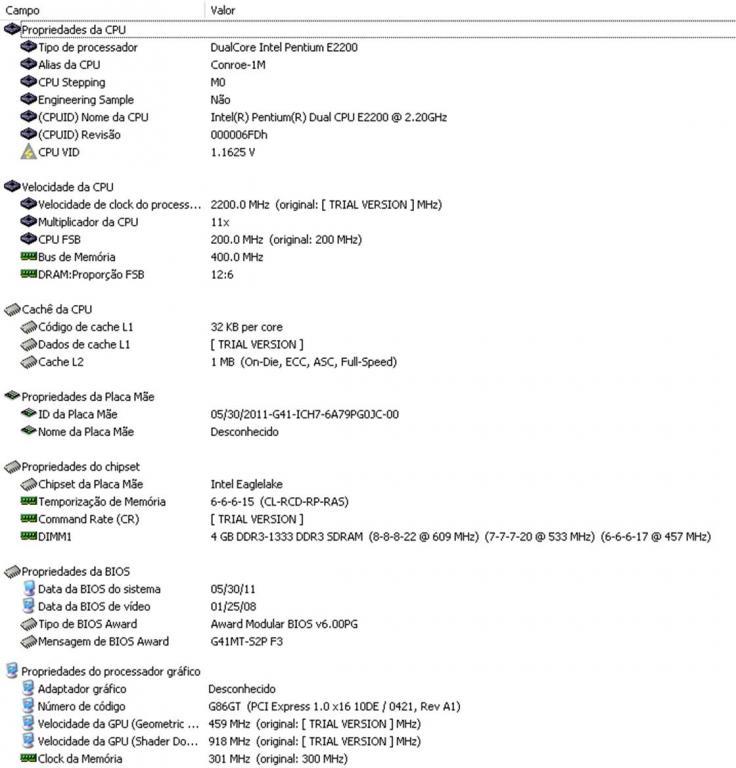The image size is (736, 768).
Task: Select the Propriedades do chipset group icon
Action: pos(12,467)
